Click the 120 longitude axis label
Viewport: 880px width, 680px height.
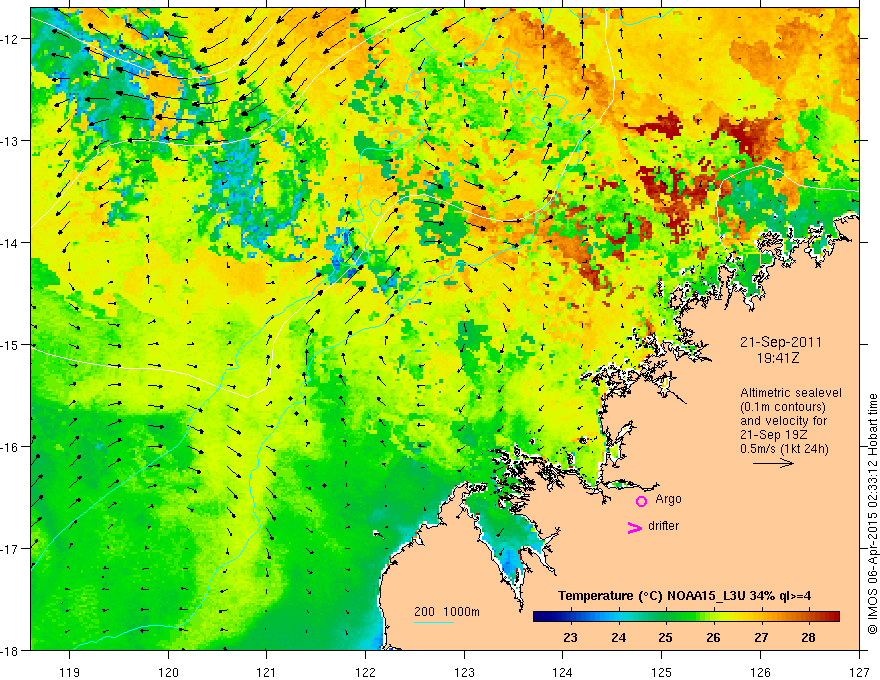168,672
